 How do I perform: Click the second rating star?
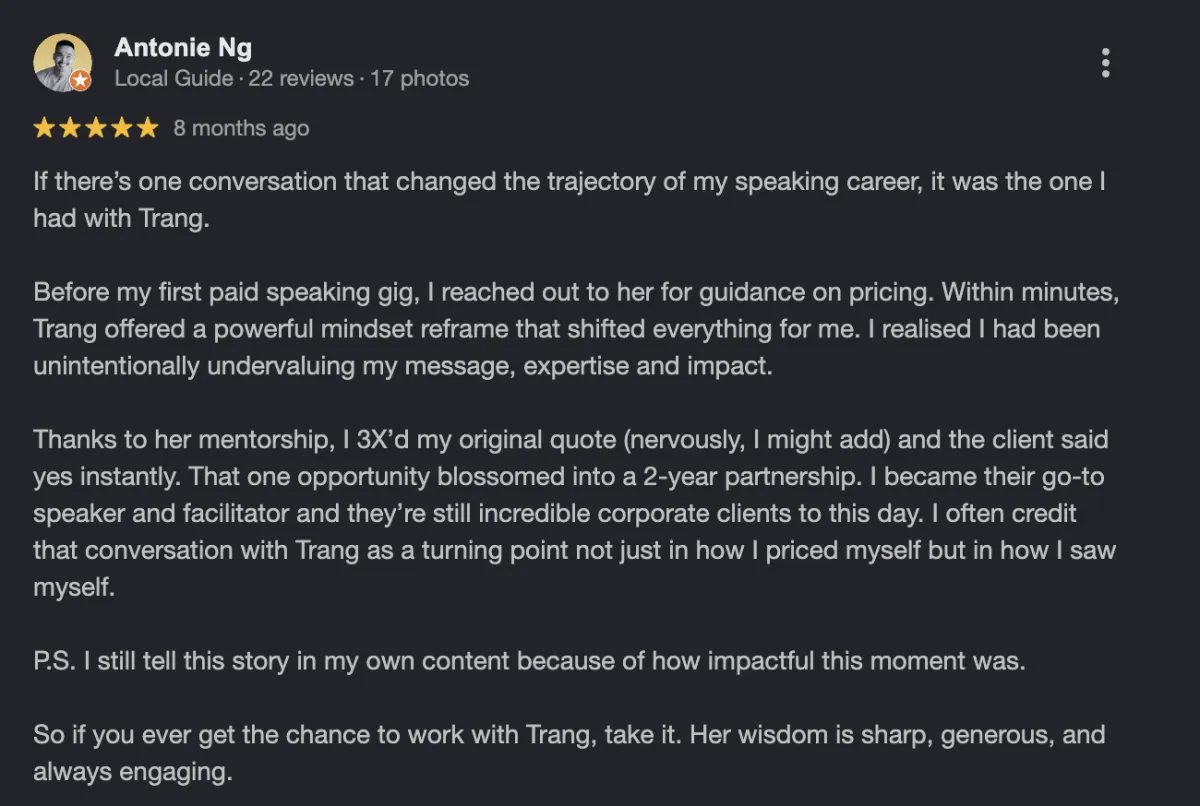pos(70,128)
